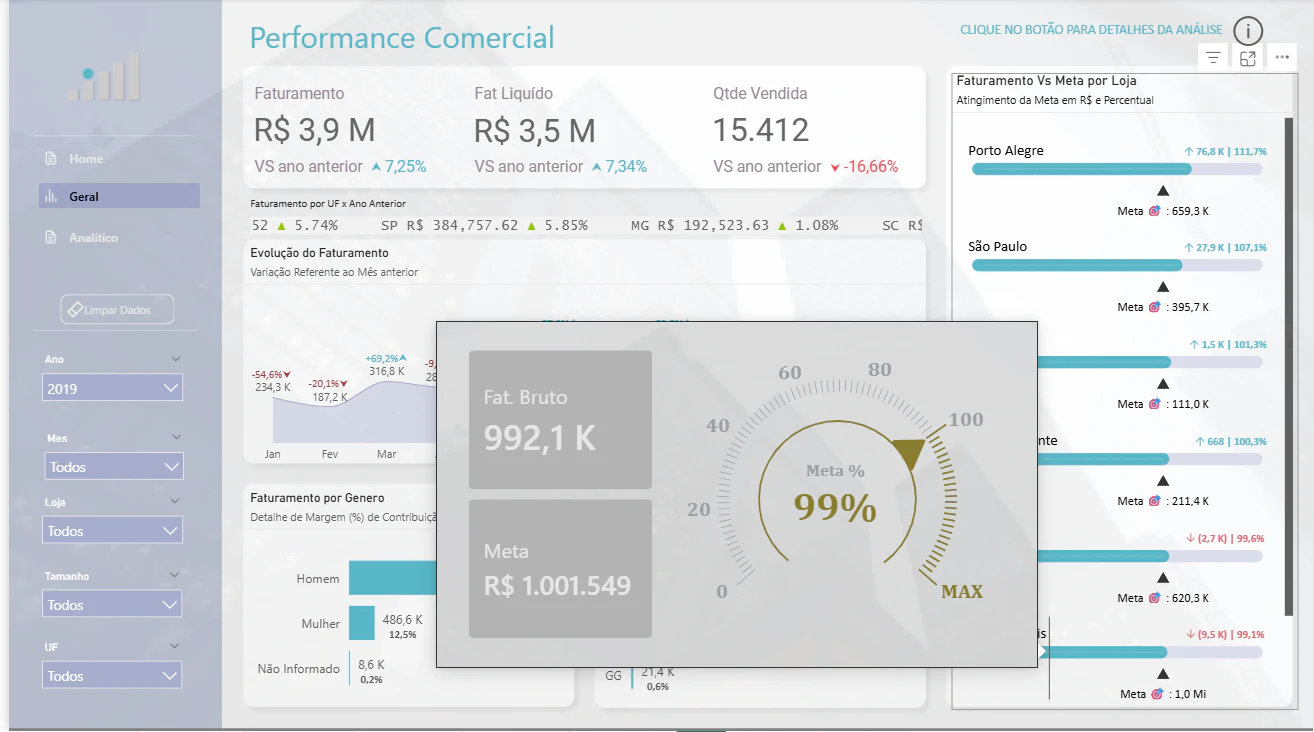Open the filter icon on the visual header
Screen dimensions: 1314x732
coord(1213,58)
